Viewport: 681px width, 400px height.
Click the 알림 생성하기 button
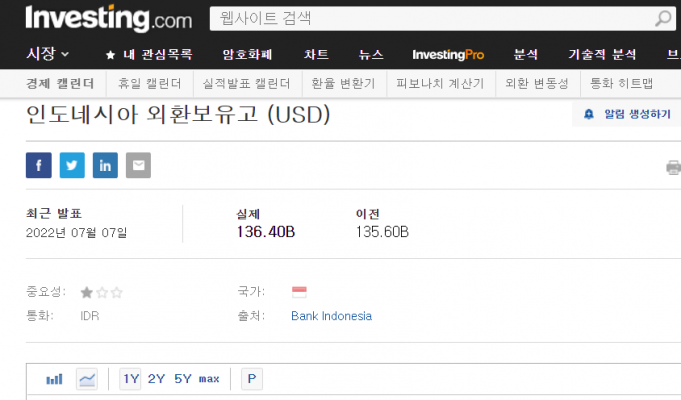pos(627,114)
